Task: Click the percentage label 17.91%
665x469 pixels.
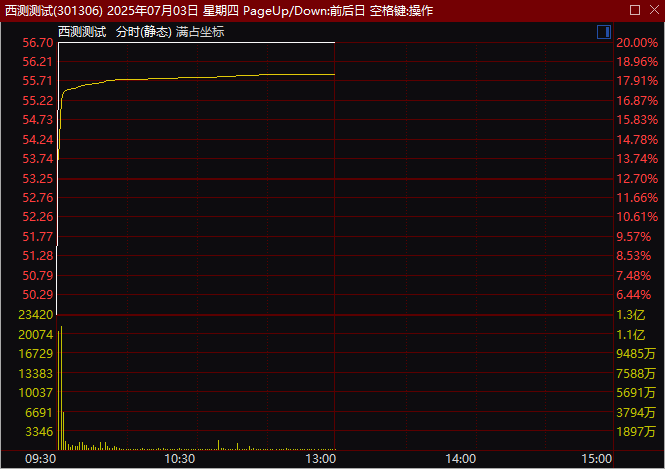Action: click(x=637, y=81)
